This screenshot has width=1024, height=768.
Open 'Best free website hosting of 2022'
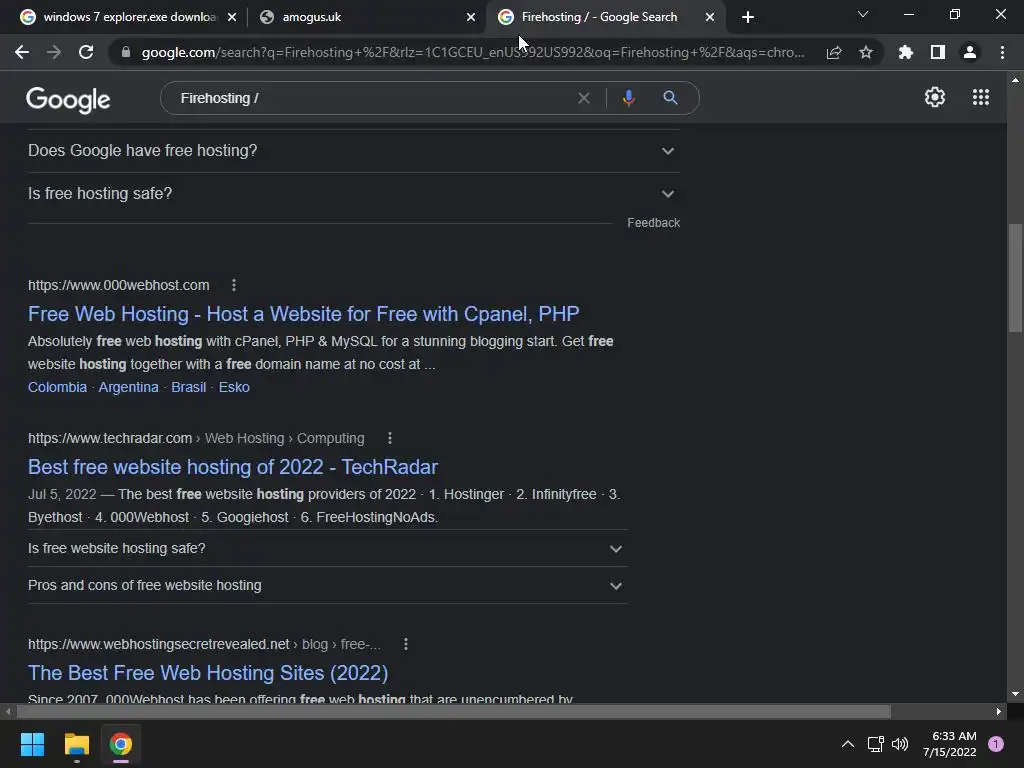[233, 467]
